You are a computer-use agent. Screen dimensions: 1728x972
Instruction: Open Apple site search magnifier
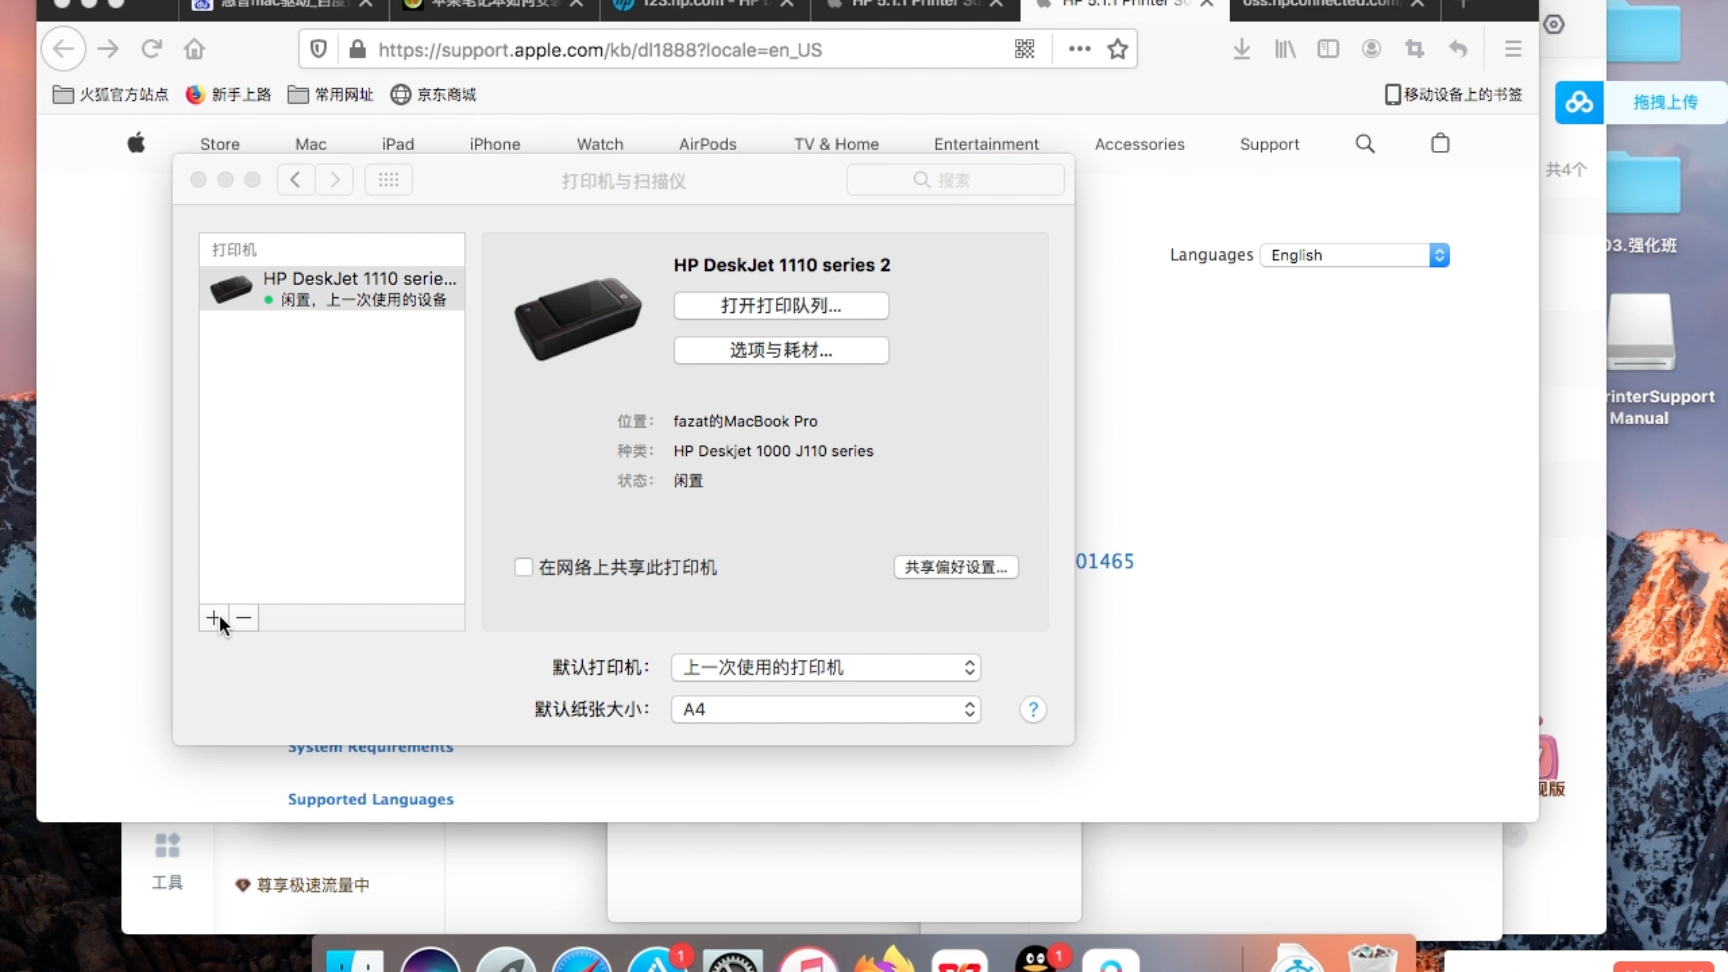pyautogui.click(x=1365, y=144)
